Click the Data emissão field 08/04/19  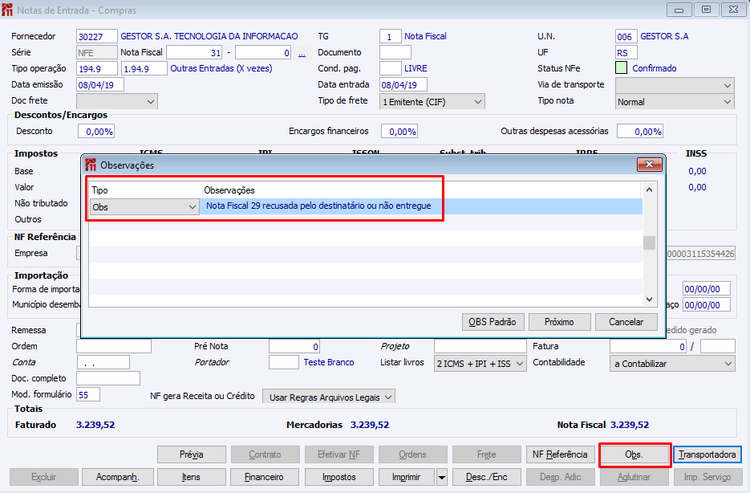click(x=100, y=85)
